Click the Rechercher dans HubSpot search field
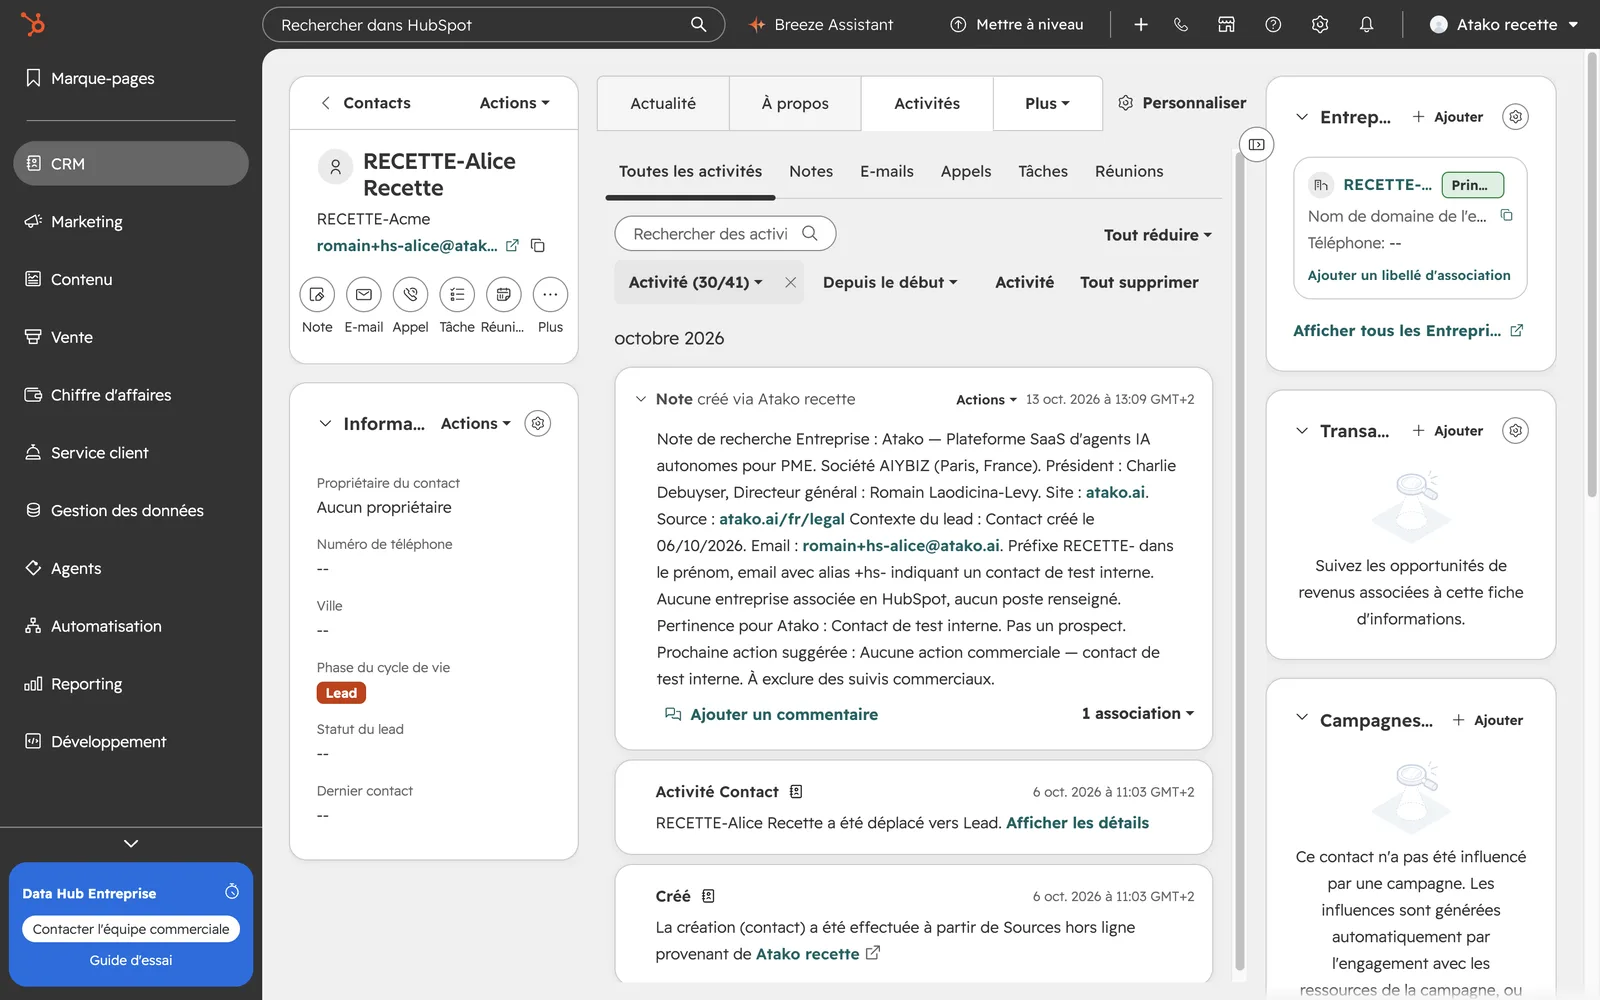The image size is (1600, 1000). [x=493, y=25]
